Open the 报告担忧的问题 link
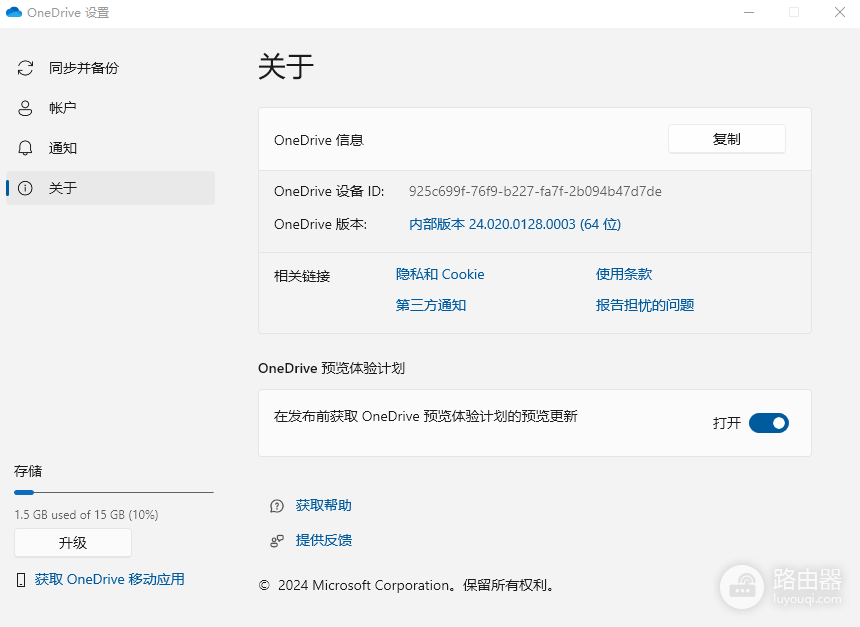This screenshot has width=860, height=627. [645, 305]
